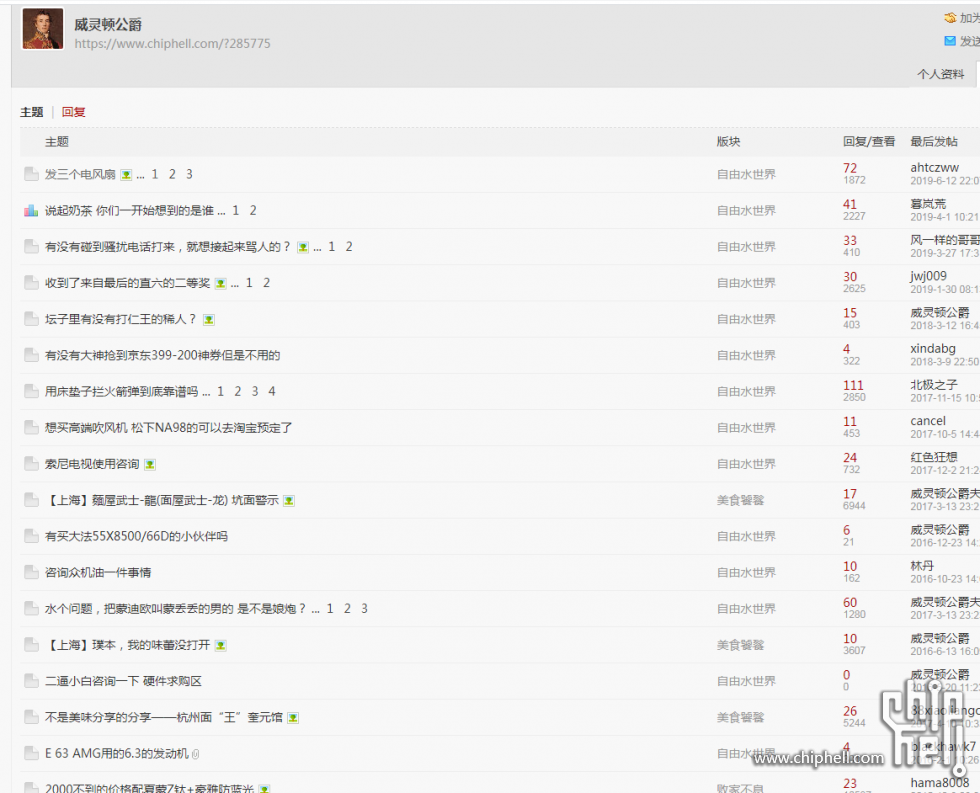
Task: Click the folder icon of 水个问题 蒙迪欧 thread
Action: 31,609
